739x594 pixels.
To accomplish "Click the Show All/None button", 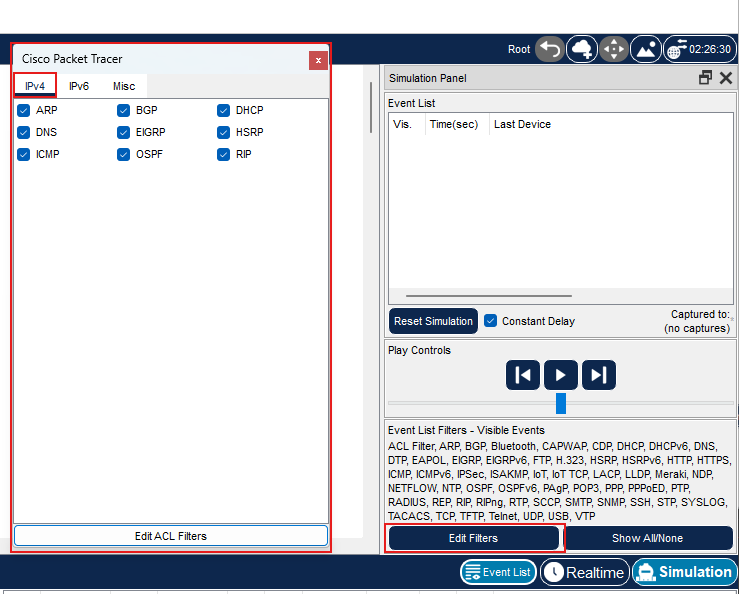I will 647,538.
